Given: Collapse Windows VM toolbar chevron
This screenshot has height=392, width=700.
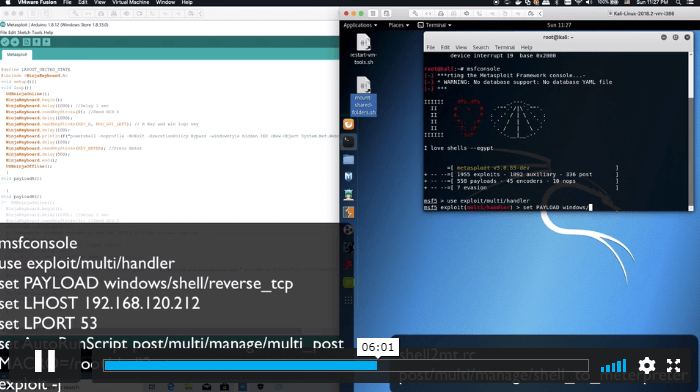Looking at the screenshot, I should (x=200, y=13).
